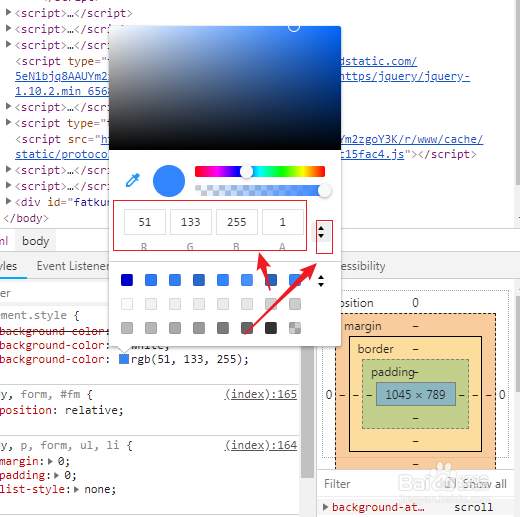
Task: Click the closing </body> tag row
Action: pyautogui.click(x=26, y=218)
